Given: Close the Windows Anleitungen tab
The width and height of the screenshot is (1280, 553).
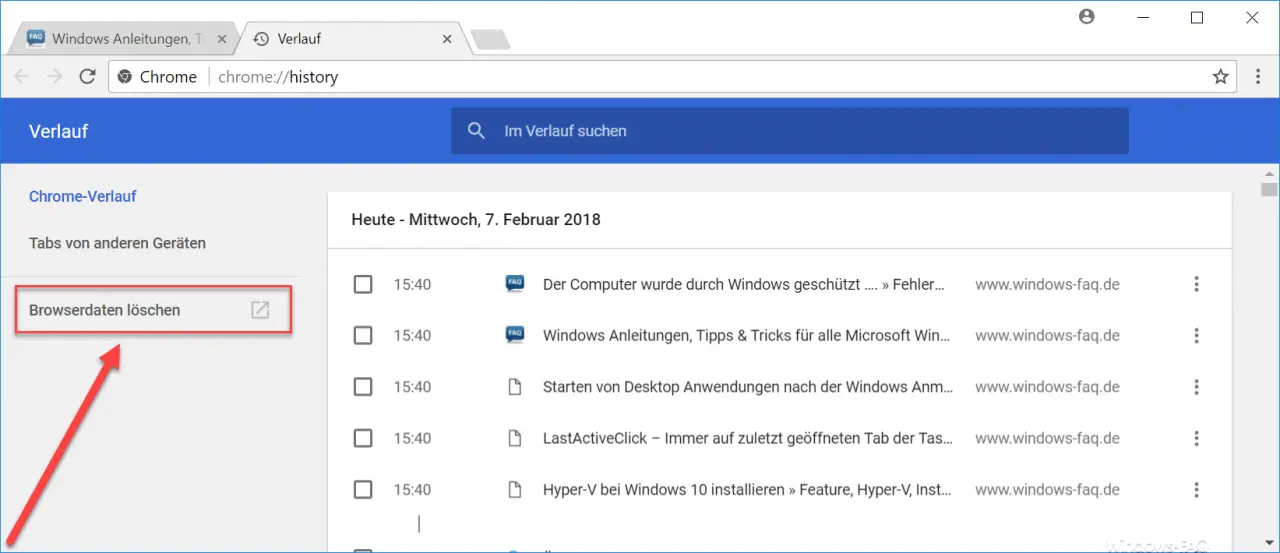Looking at the screenshot, I should (221, 39).
